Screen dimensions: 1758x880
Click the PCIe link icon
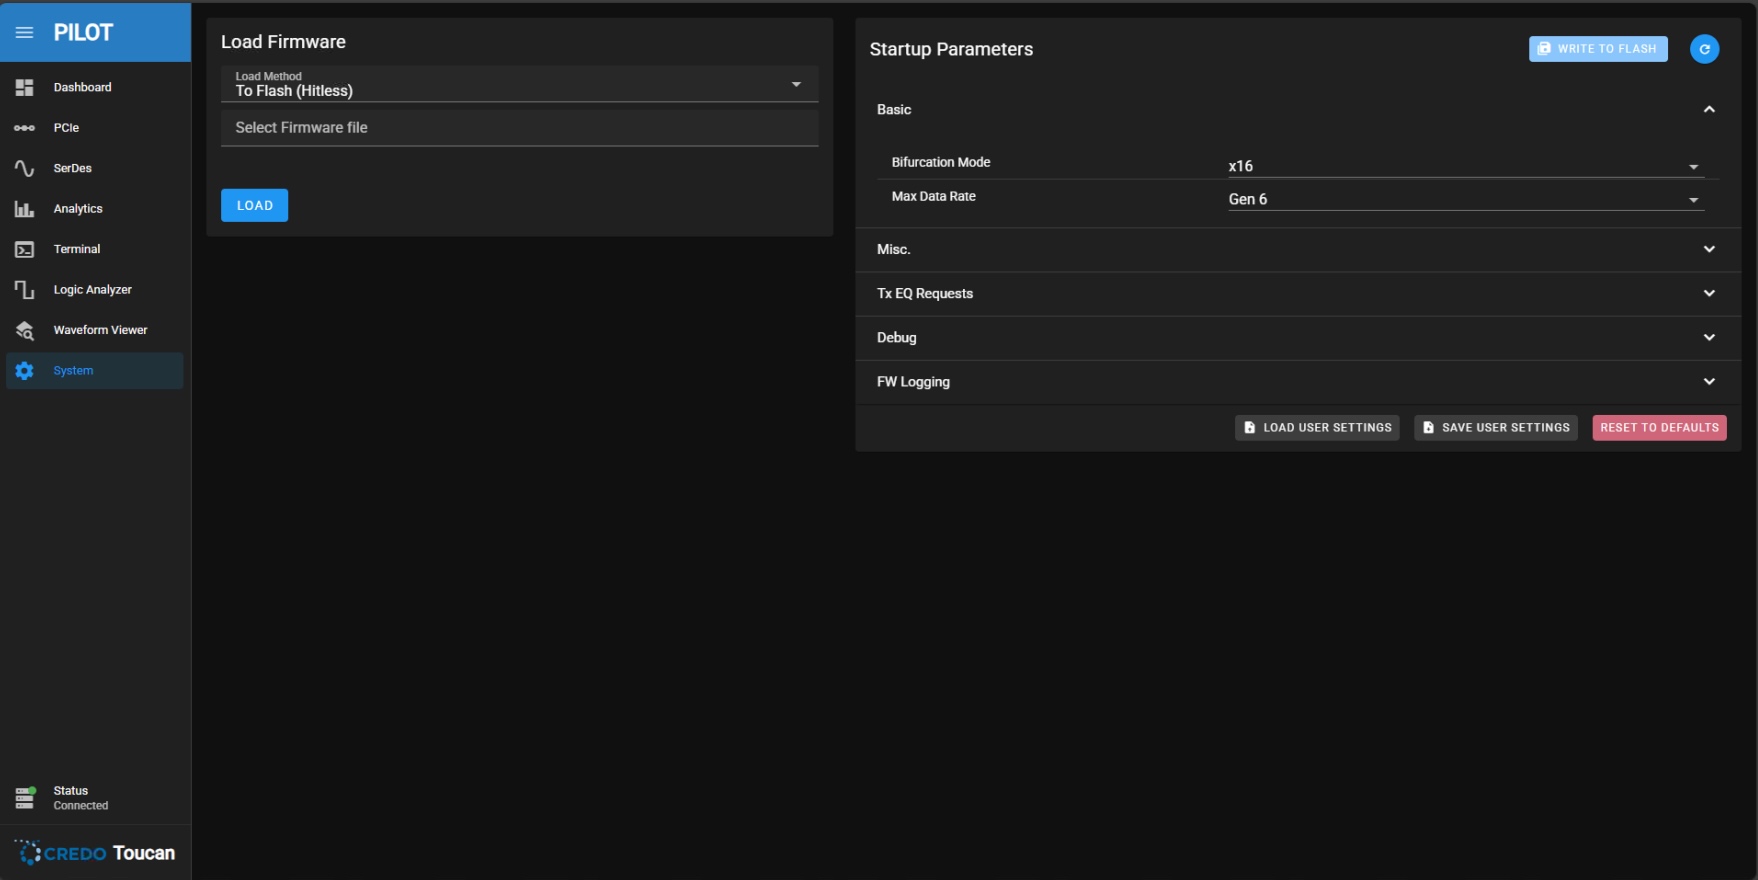point(25,128)
